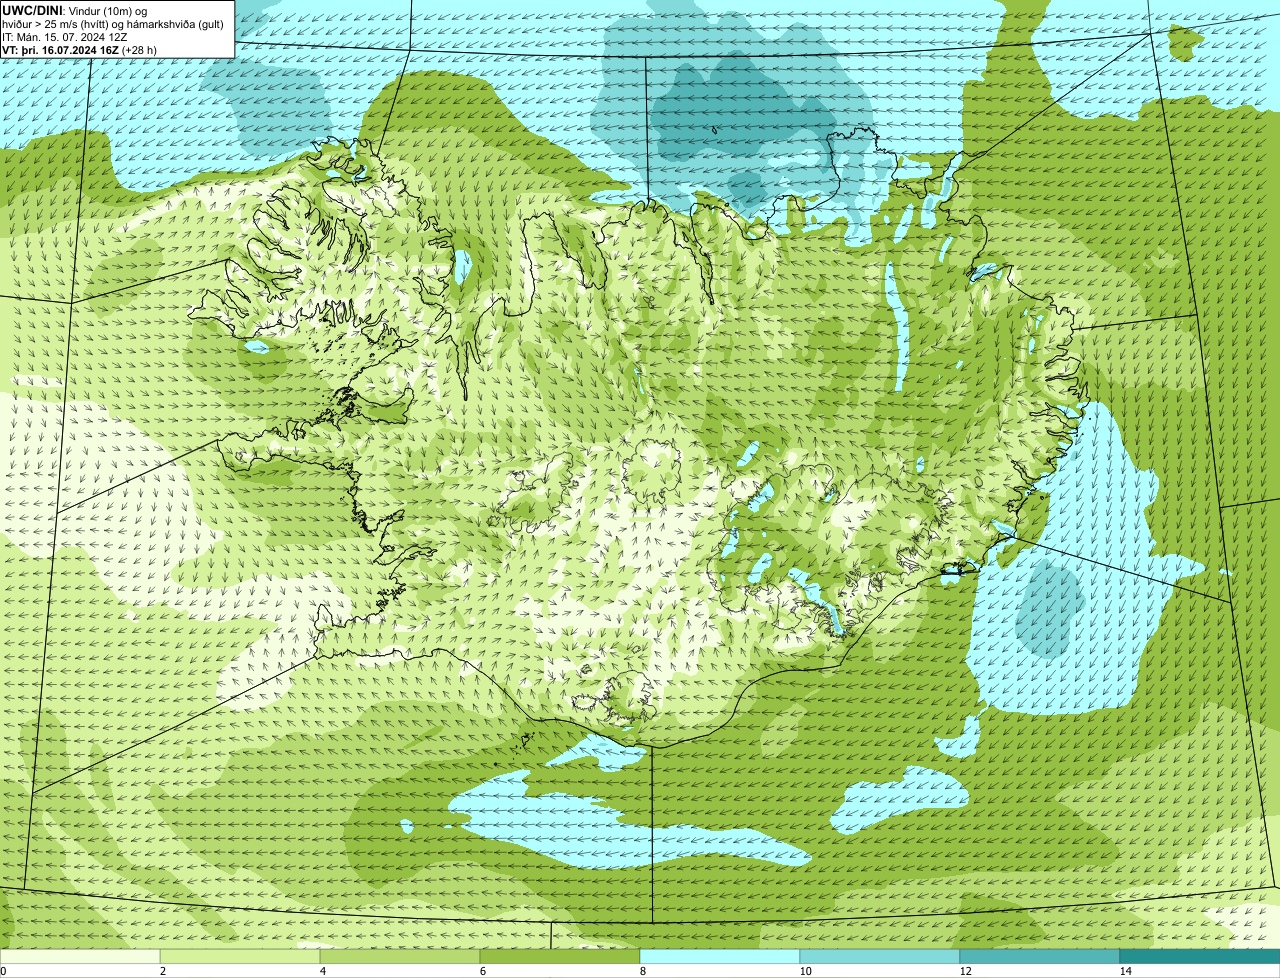The height and width of the screenshot is (978, 1280).
Task: Click the dark green 6–8 m/s legend swatch
Action: tap(560, 957)
